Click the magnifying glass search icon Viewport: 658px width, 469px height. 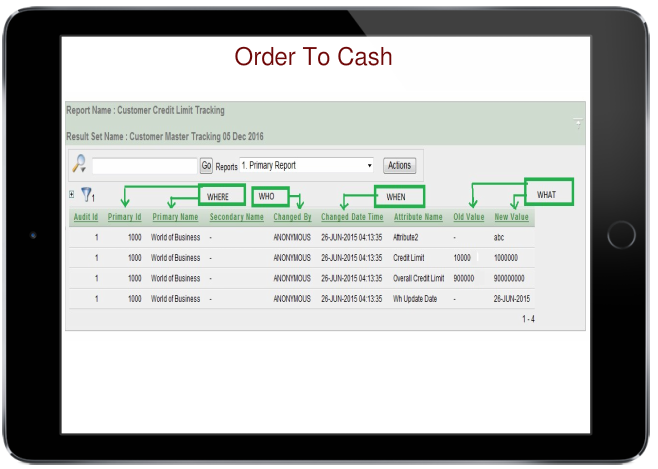point(79,165)
